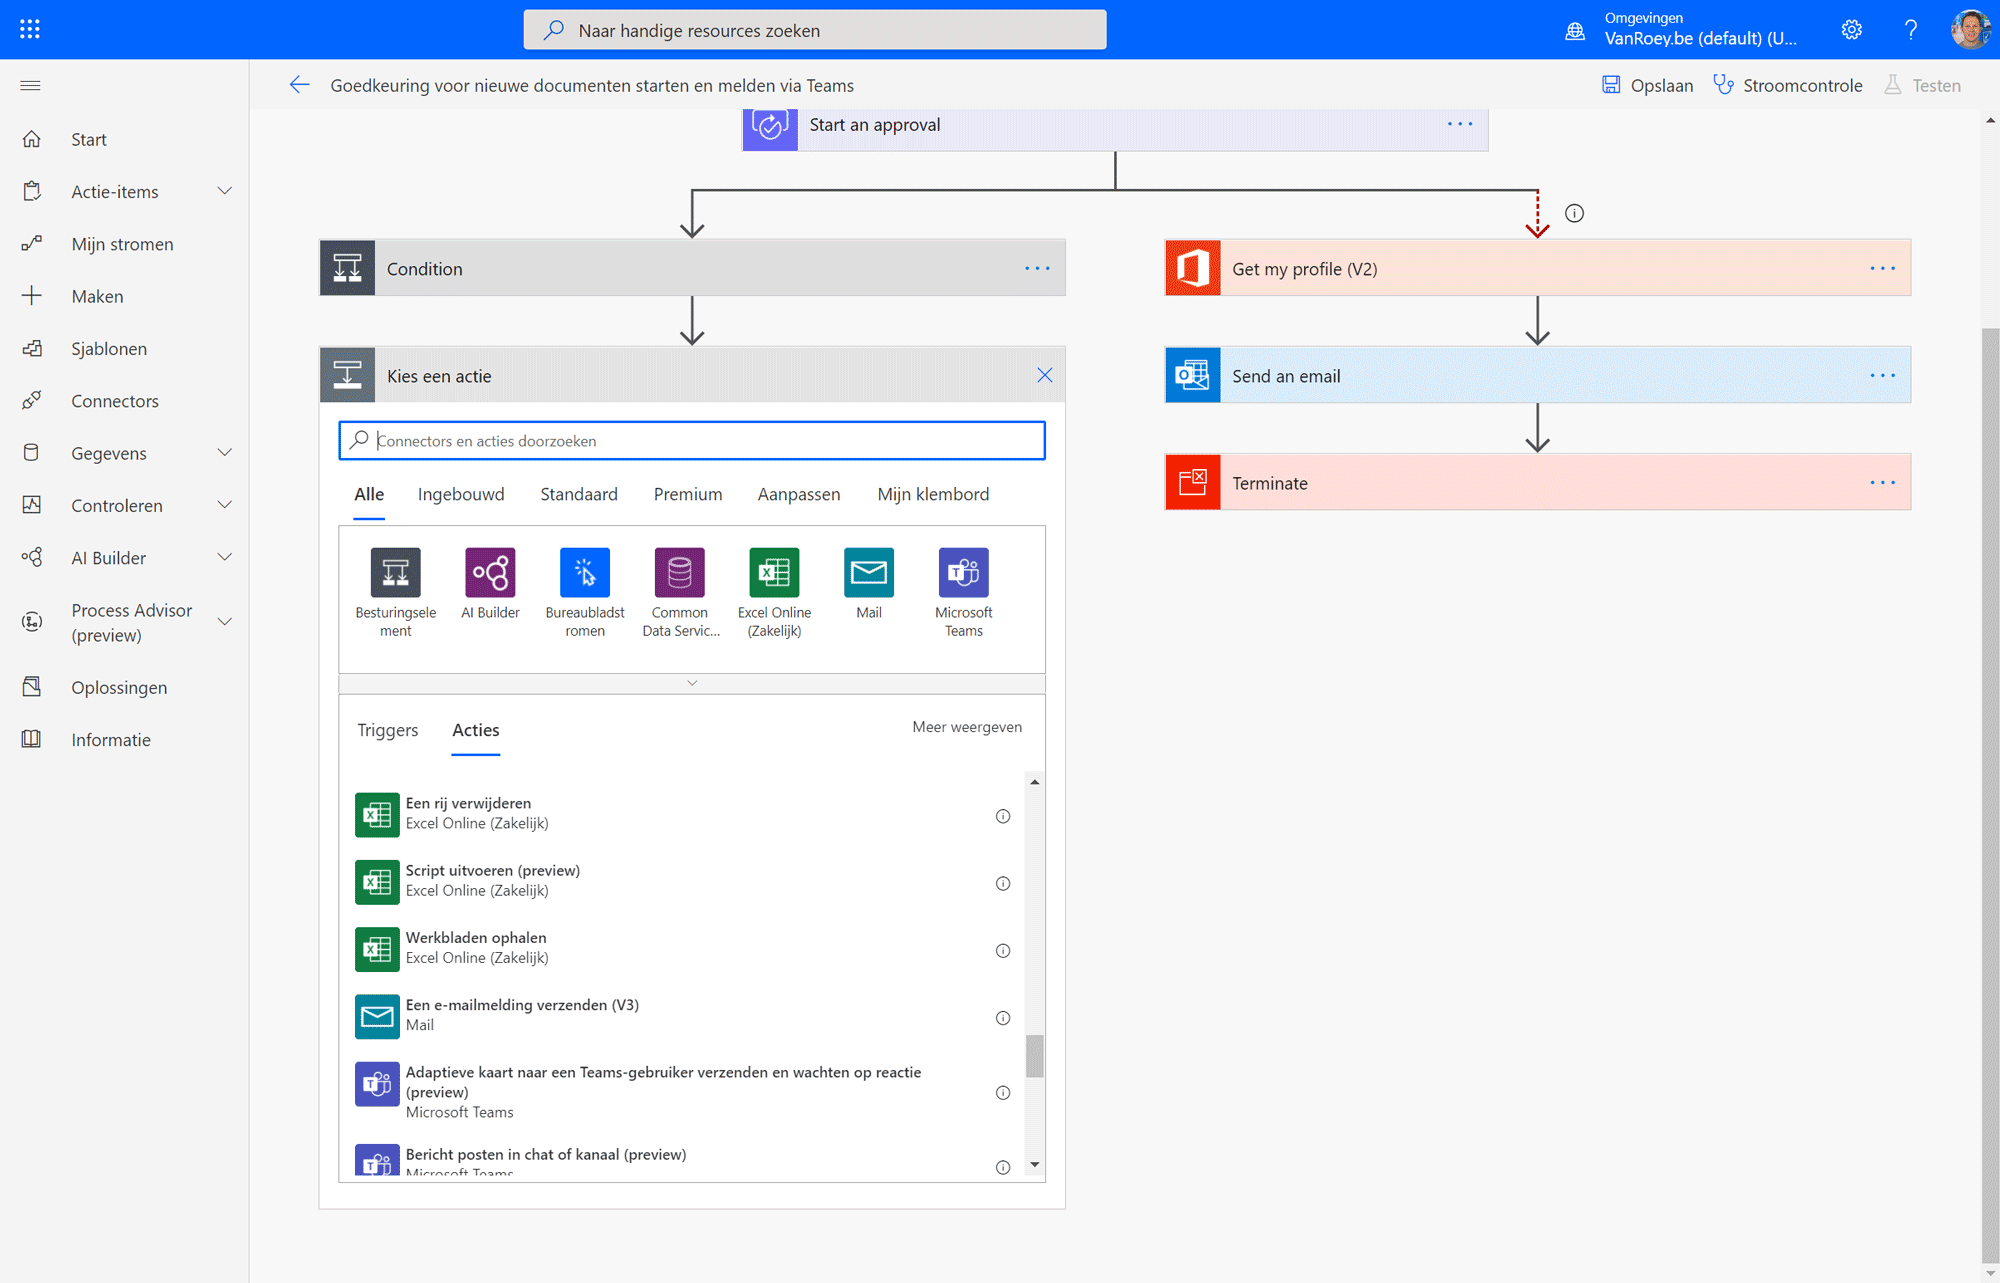Click Meer weergeven link

click(967, 727)
